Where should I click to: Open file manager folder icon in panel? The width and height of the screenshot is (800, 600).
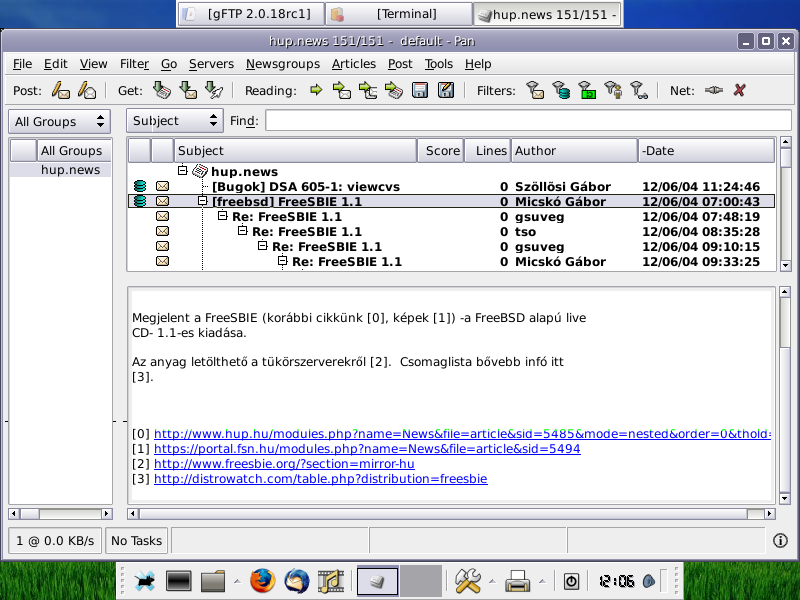pyautogui.click(x=213, y=581)
